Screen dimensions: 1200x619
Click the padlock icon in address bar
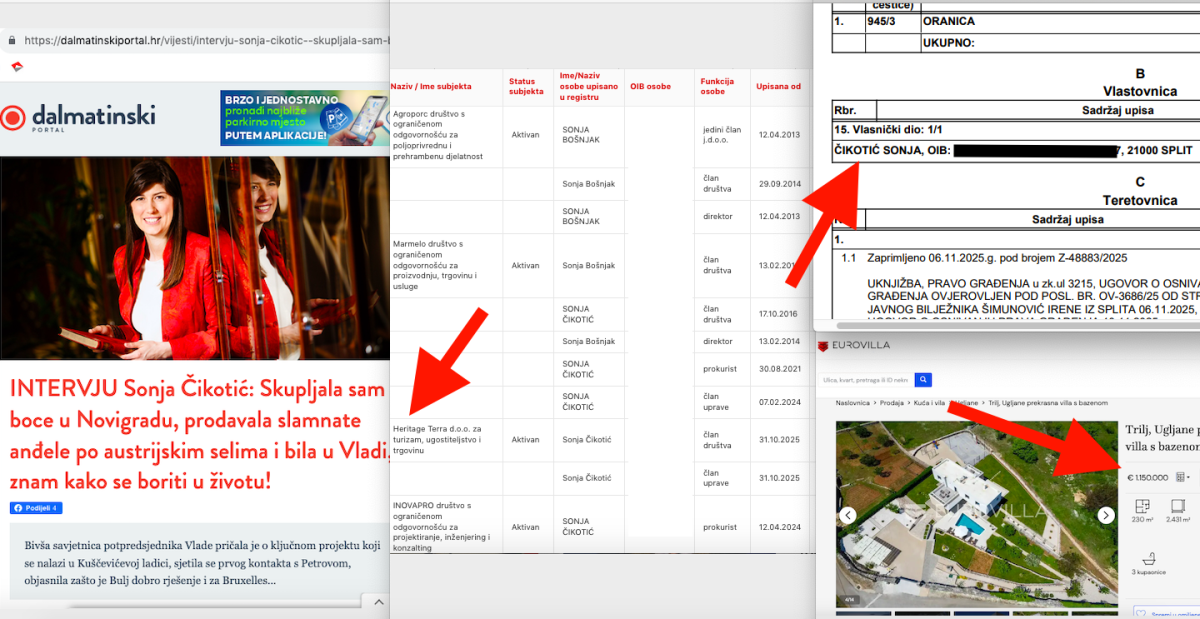[12, 41]
